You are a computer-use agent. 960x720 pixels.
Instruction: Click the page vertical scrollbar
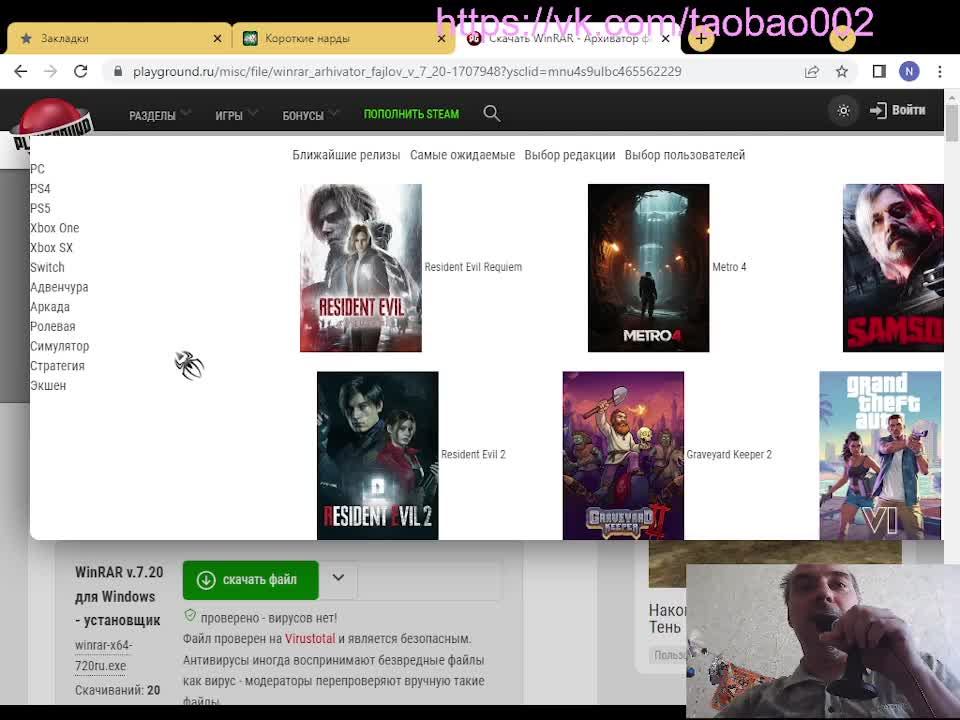(x=951, y=124)
